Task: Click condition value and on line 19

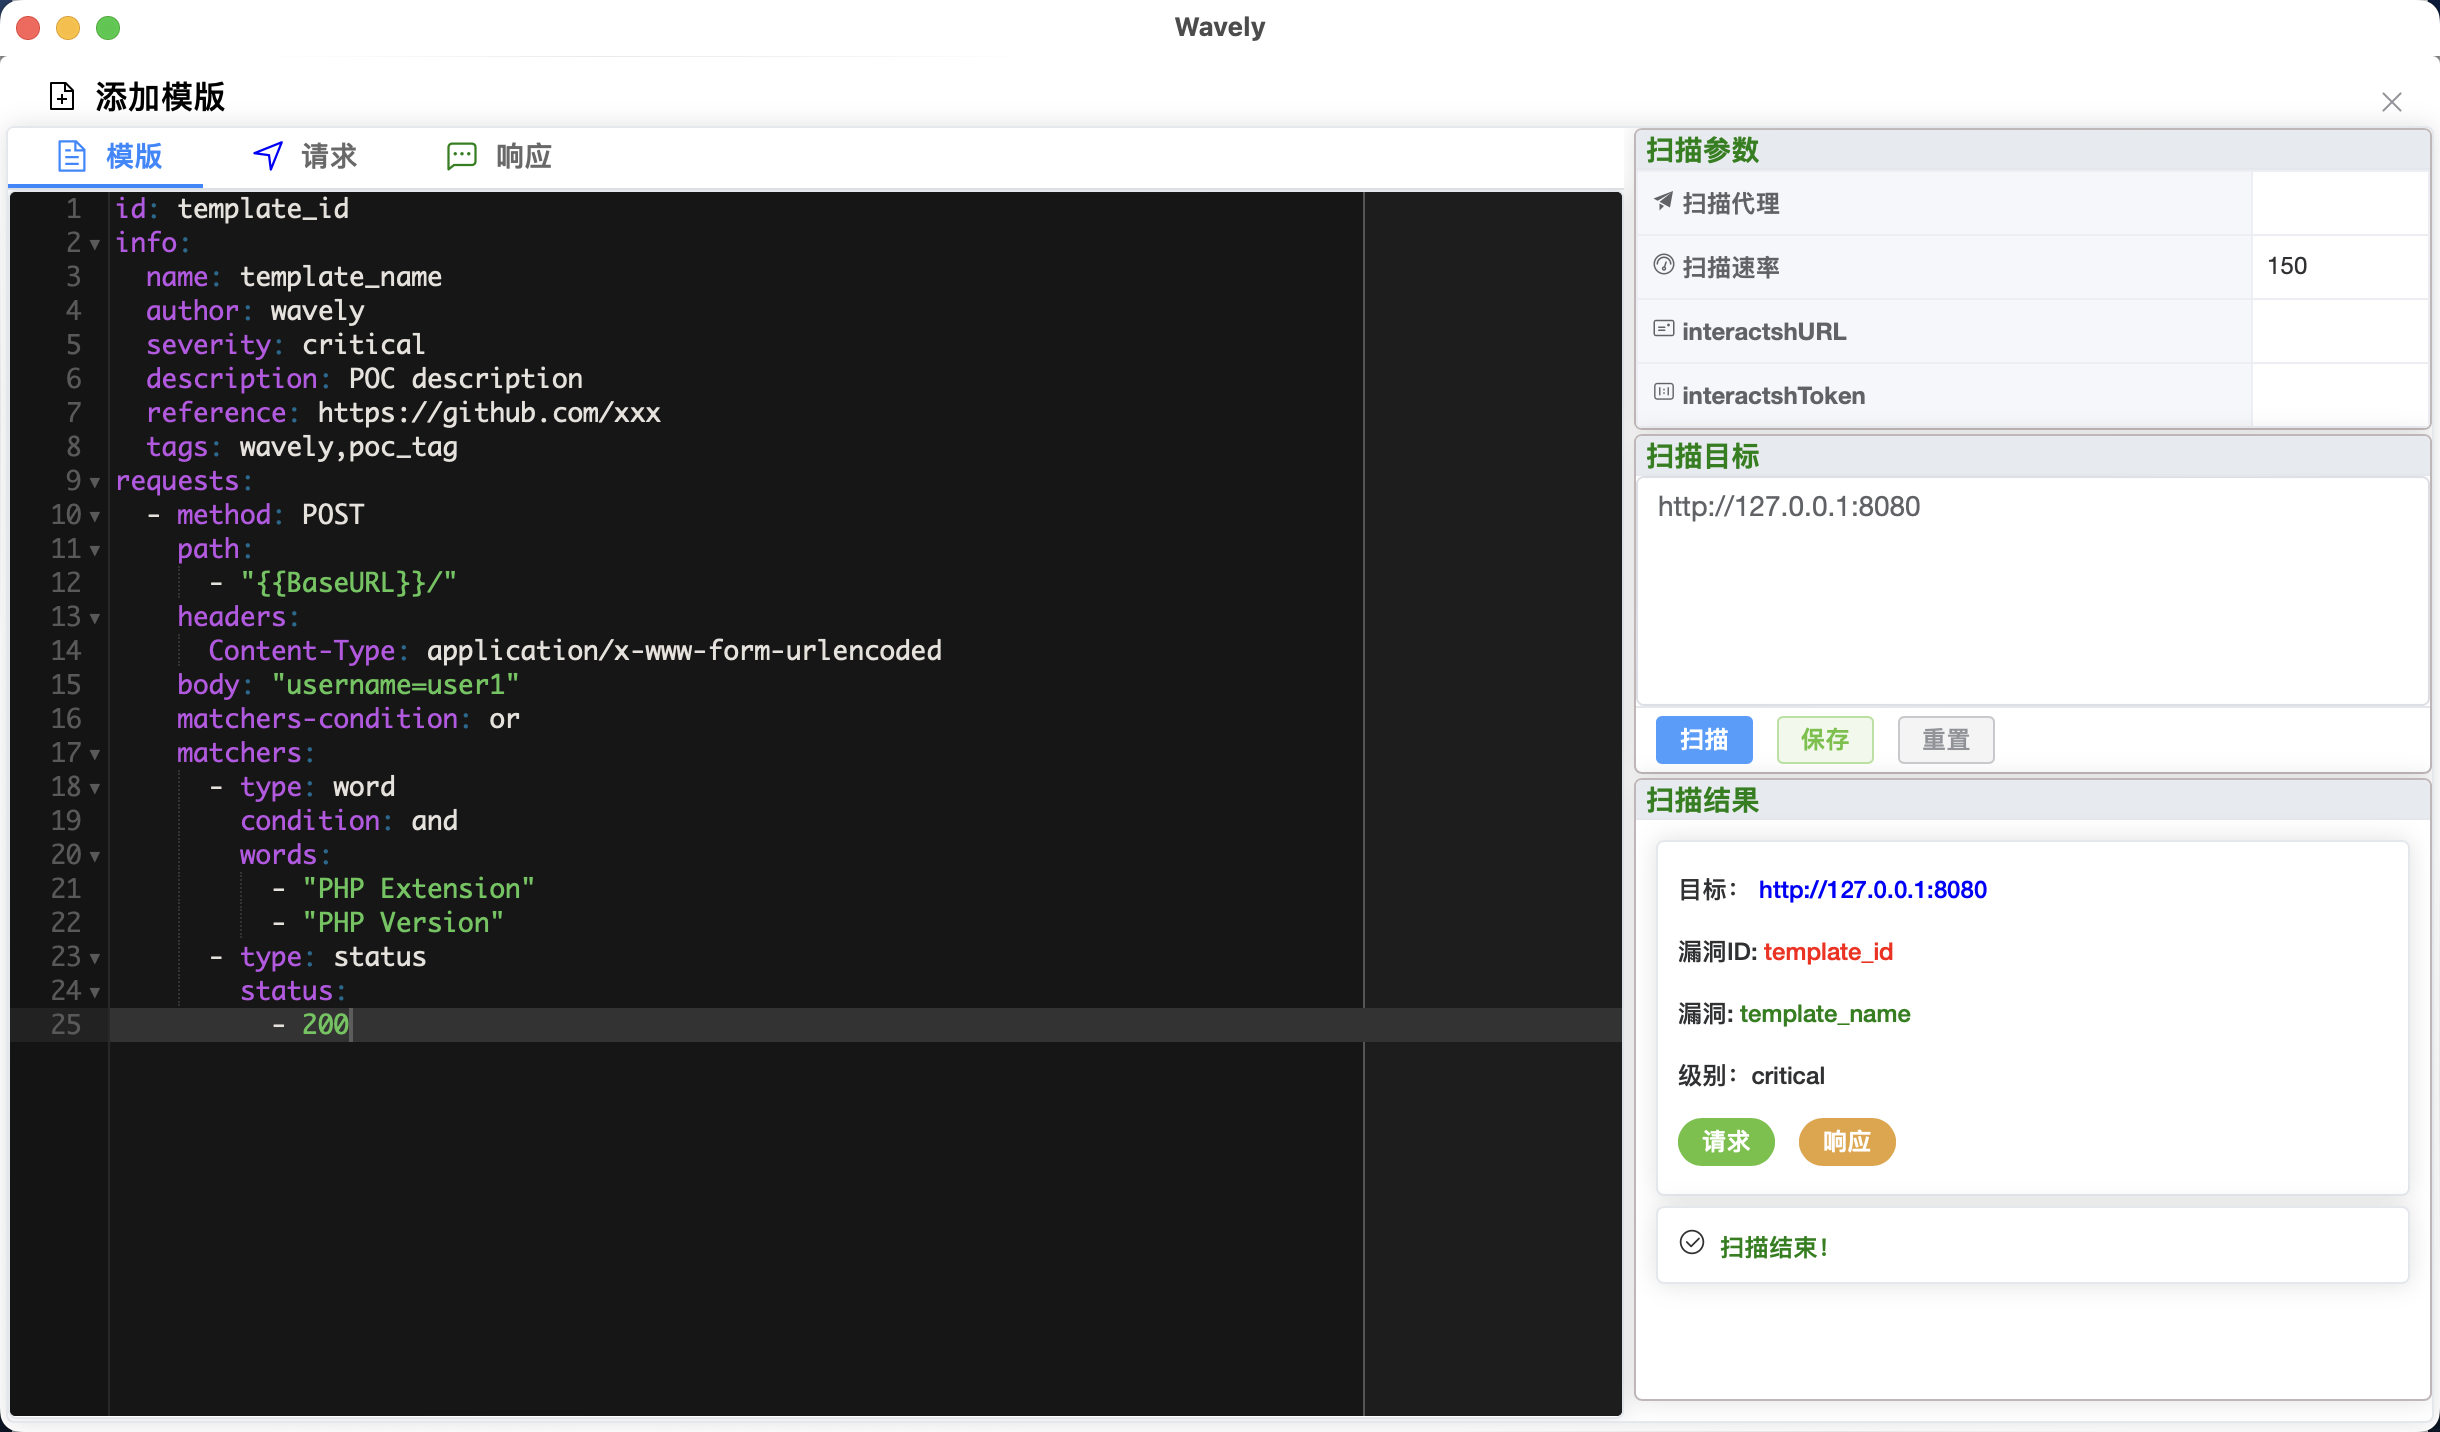Action: tap(434, 820)
